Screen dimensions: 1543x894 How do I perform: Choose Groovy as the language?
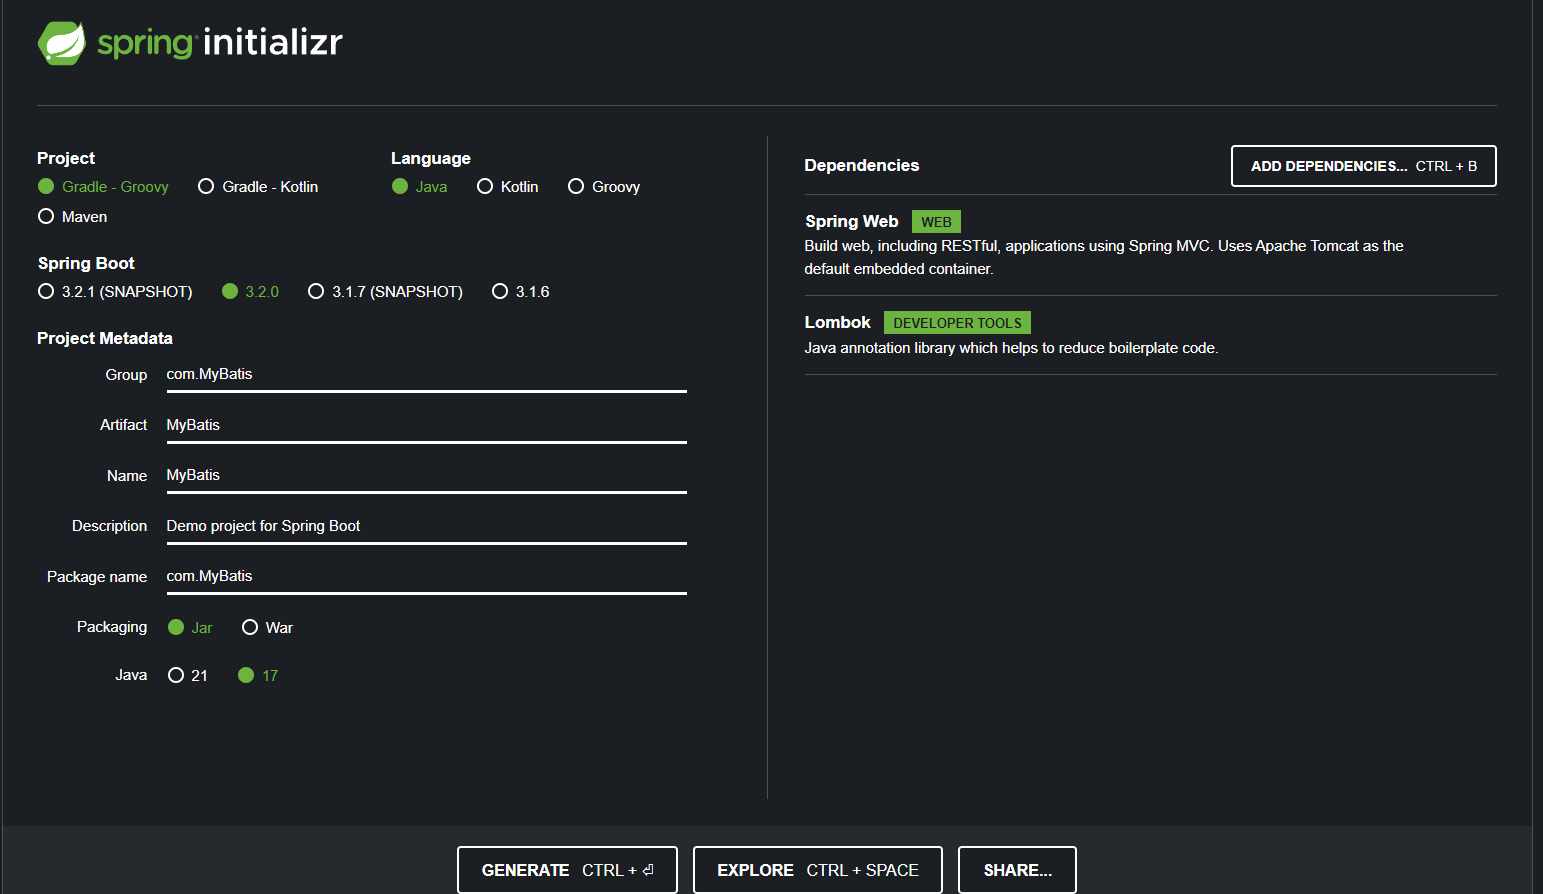point(604,187)
